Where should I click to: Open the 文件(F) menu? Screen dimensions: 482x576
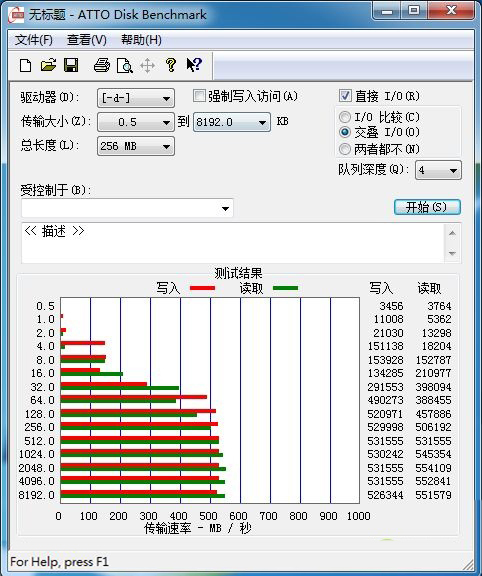34,40
